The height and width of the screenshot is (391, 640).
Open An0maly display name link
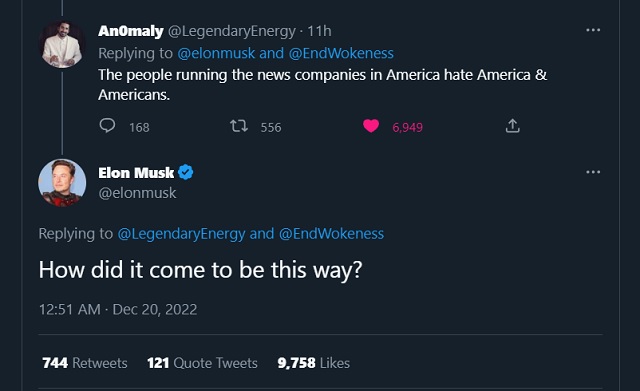(131, 31)
